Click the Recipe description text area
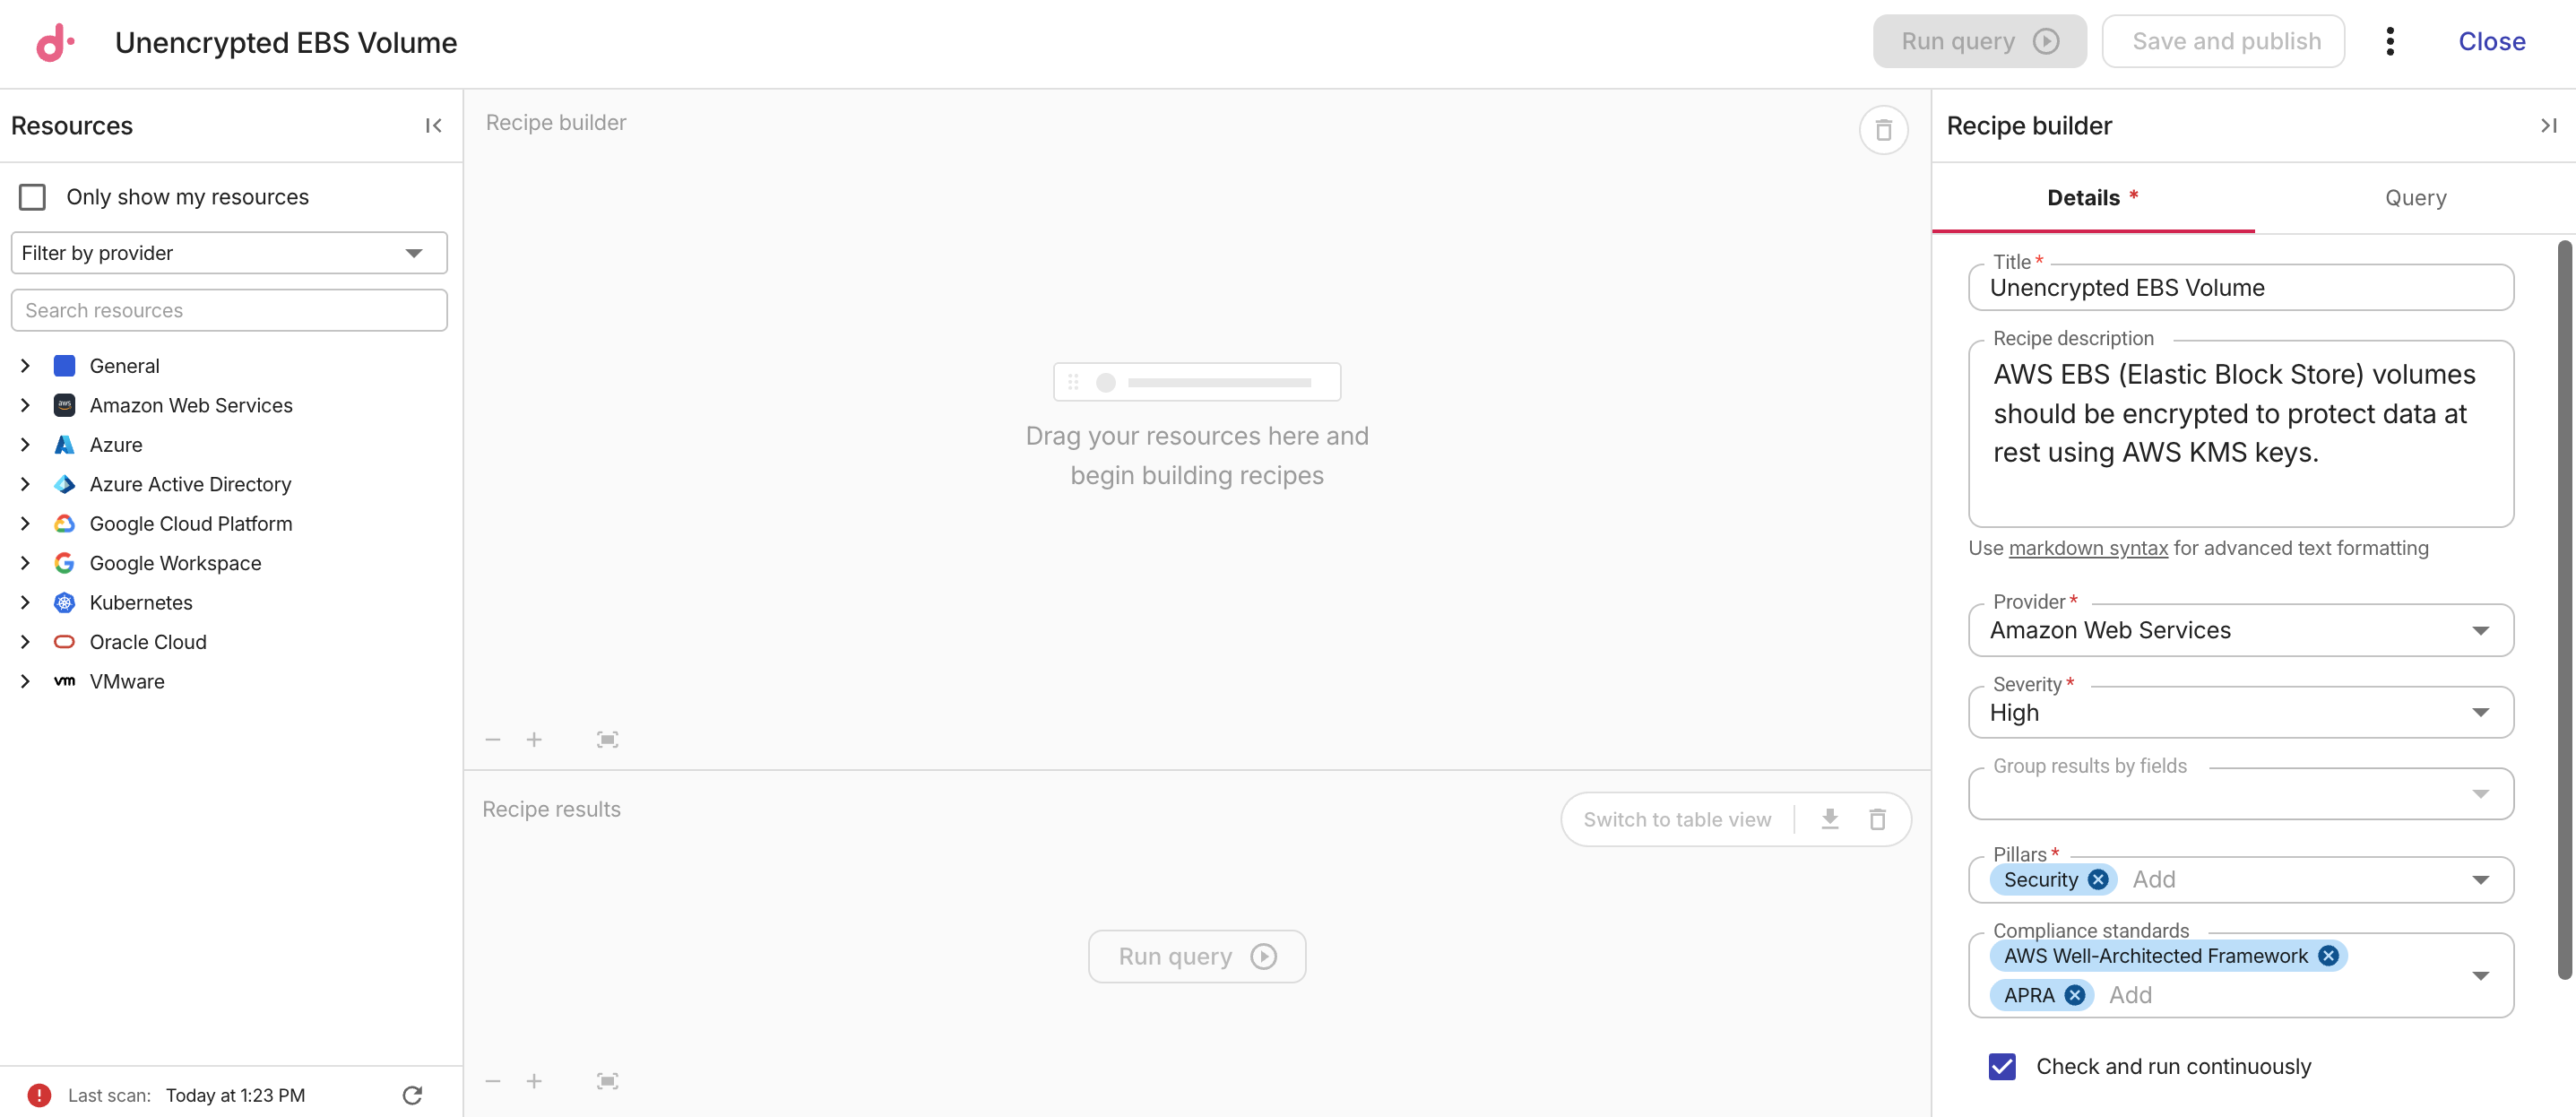 coord(2240,433)
